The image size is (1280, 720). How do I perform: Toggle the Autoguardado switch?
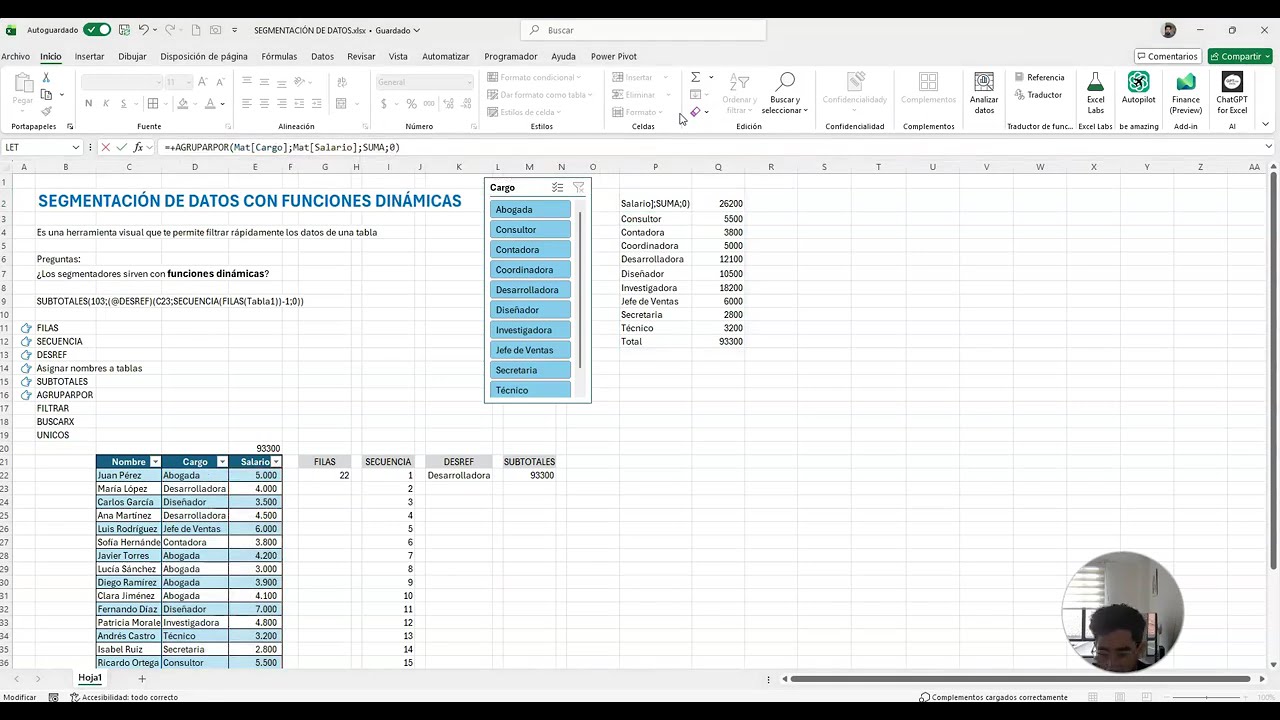(97, 30)
